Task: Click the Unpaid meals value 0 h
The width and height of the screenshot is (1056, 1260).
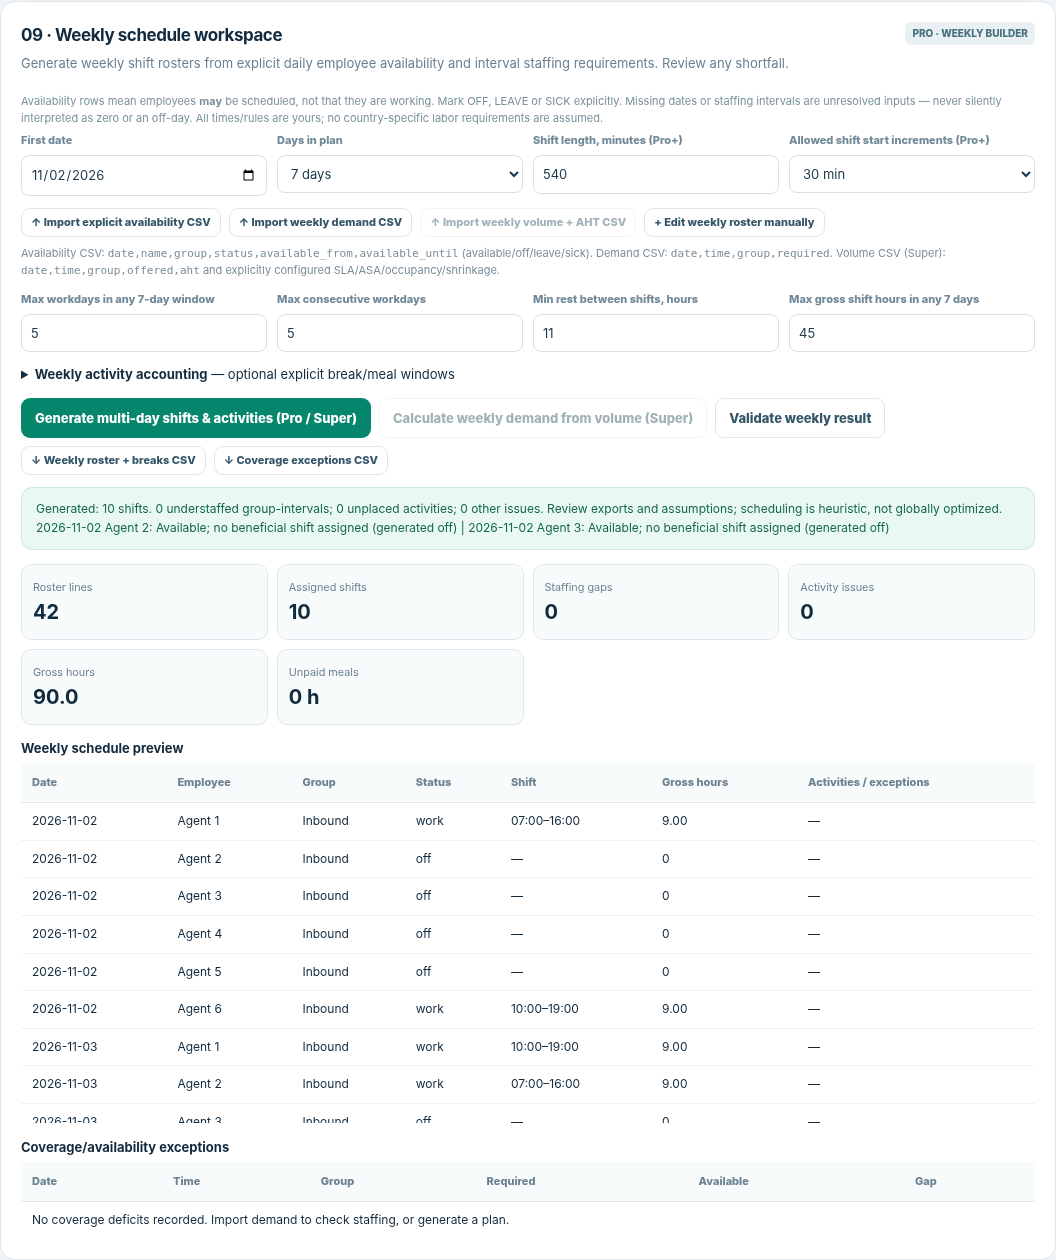Action: click(304, 697)
